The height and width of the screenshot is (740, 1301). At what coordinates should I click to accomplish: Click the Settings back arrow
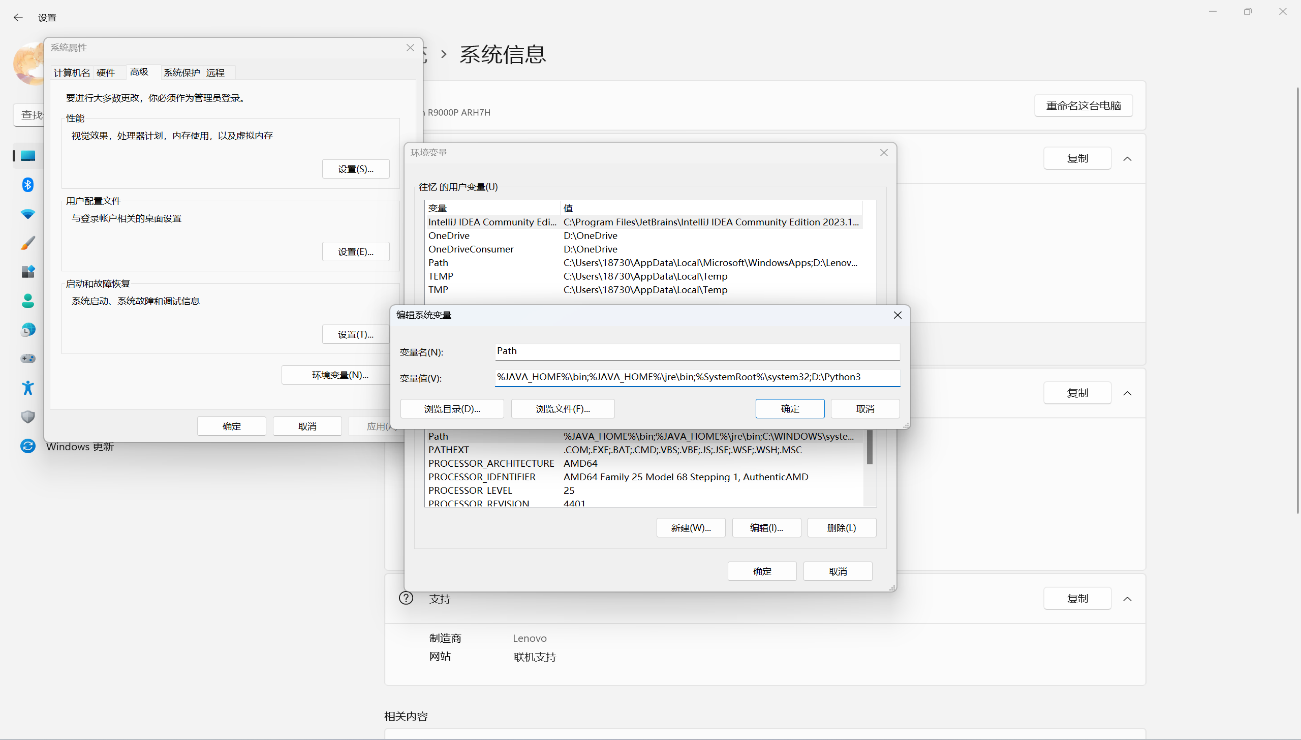[x=18, y=17]
